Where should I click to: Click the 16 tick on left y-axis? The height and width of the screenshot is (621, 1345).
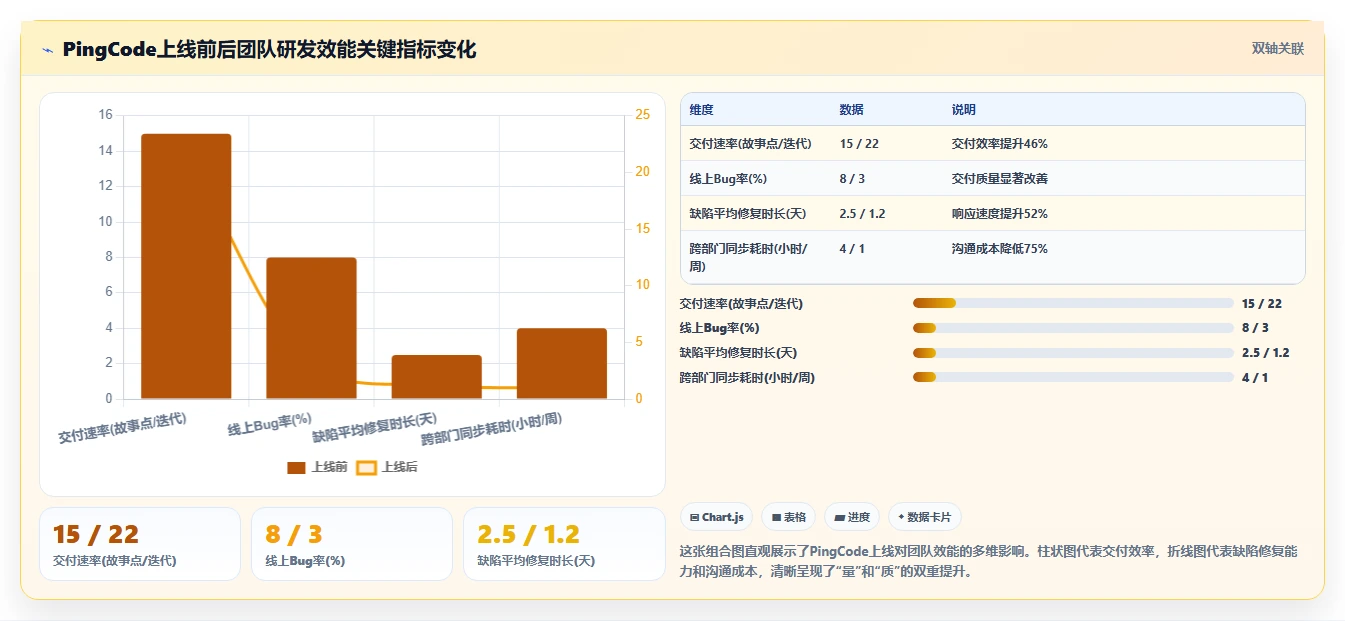point(106,115)
